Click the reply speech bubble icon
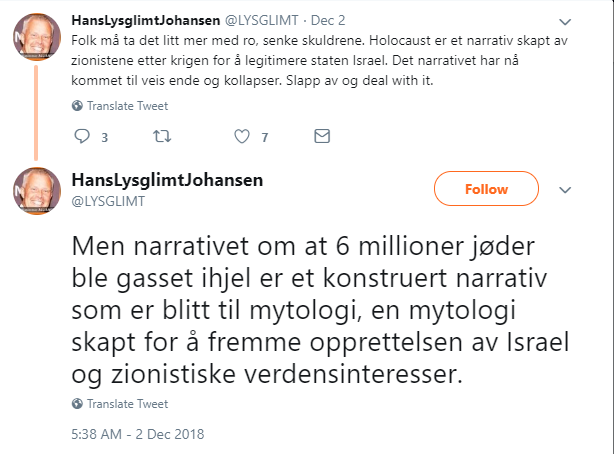 pyautogui.click(x=83, y=136)
